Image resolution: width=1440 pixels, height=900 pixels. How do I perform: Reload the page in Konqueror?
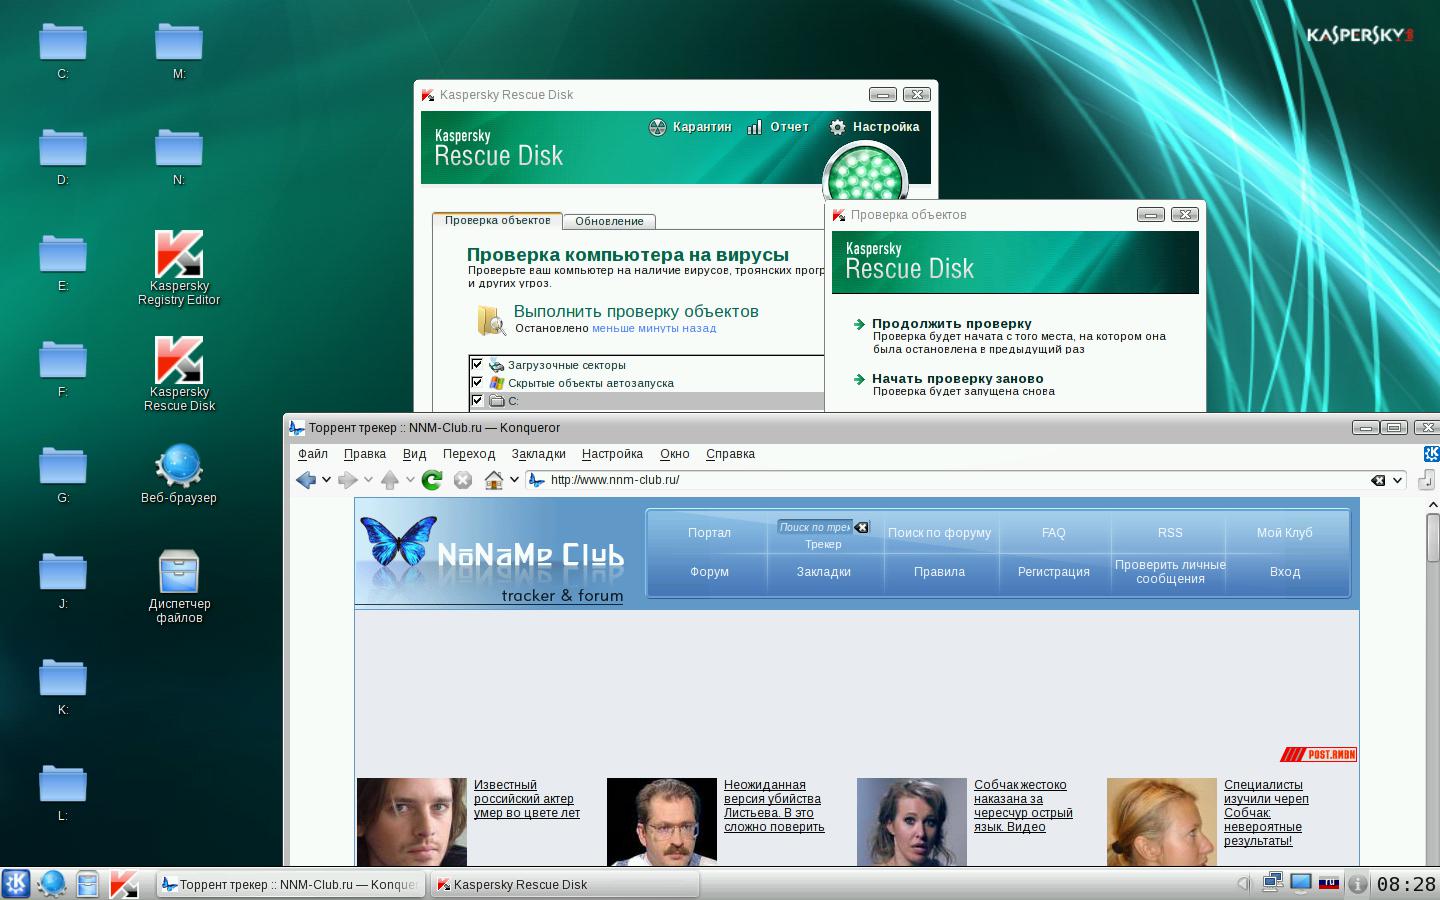[432, 480]
